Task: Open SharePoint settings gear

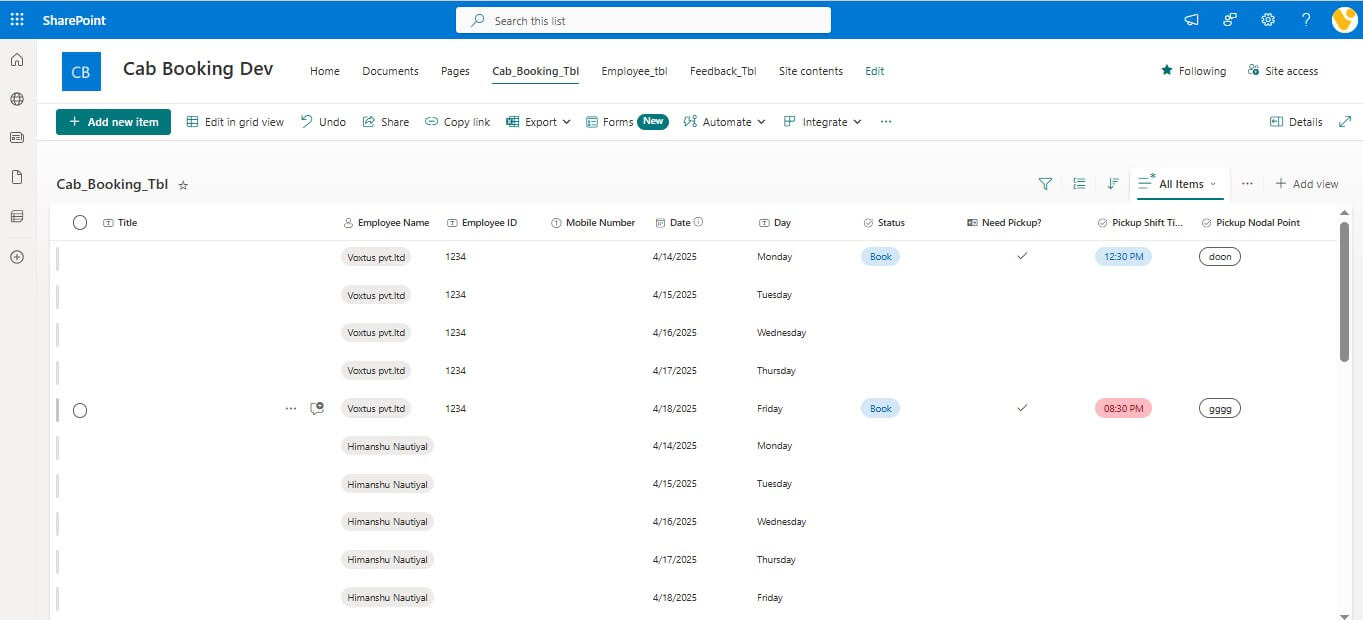Action: 1267,19
